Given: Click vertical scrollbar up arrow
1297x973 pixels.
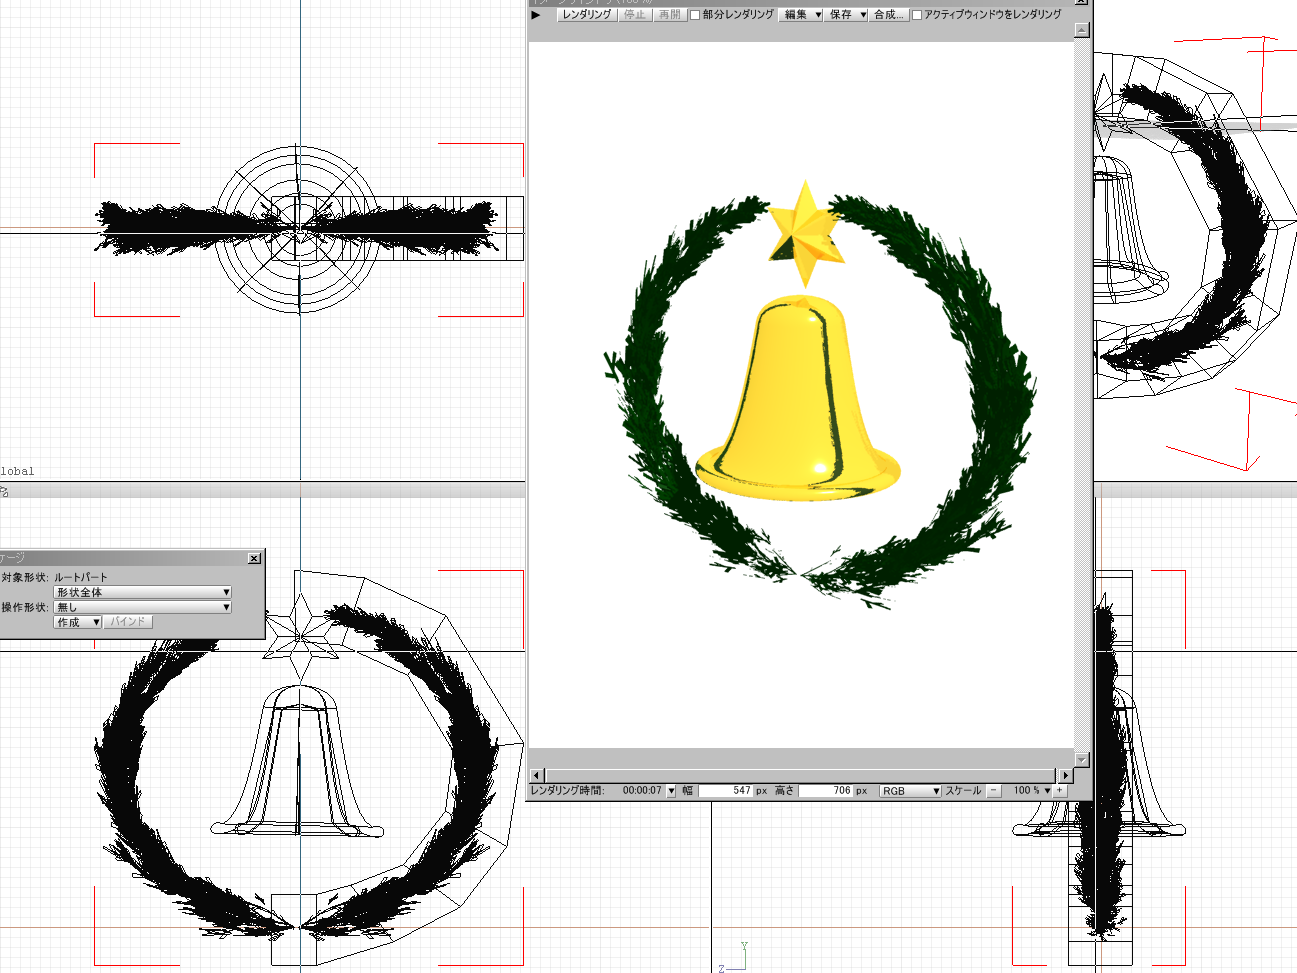Looking at the screenshot, I should pos(1081,30).
